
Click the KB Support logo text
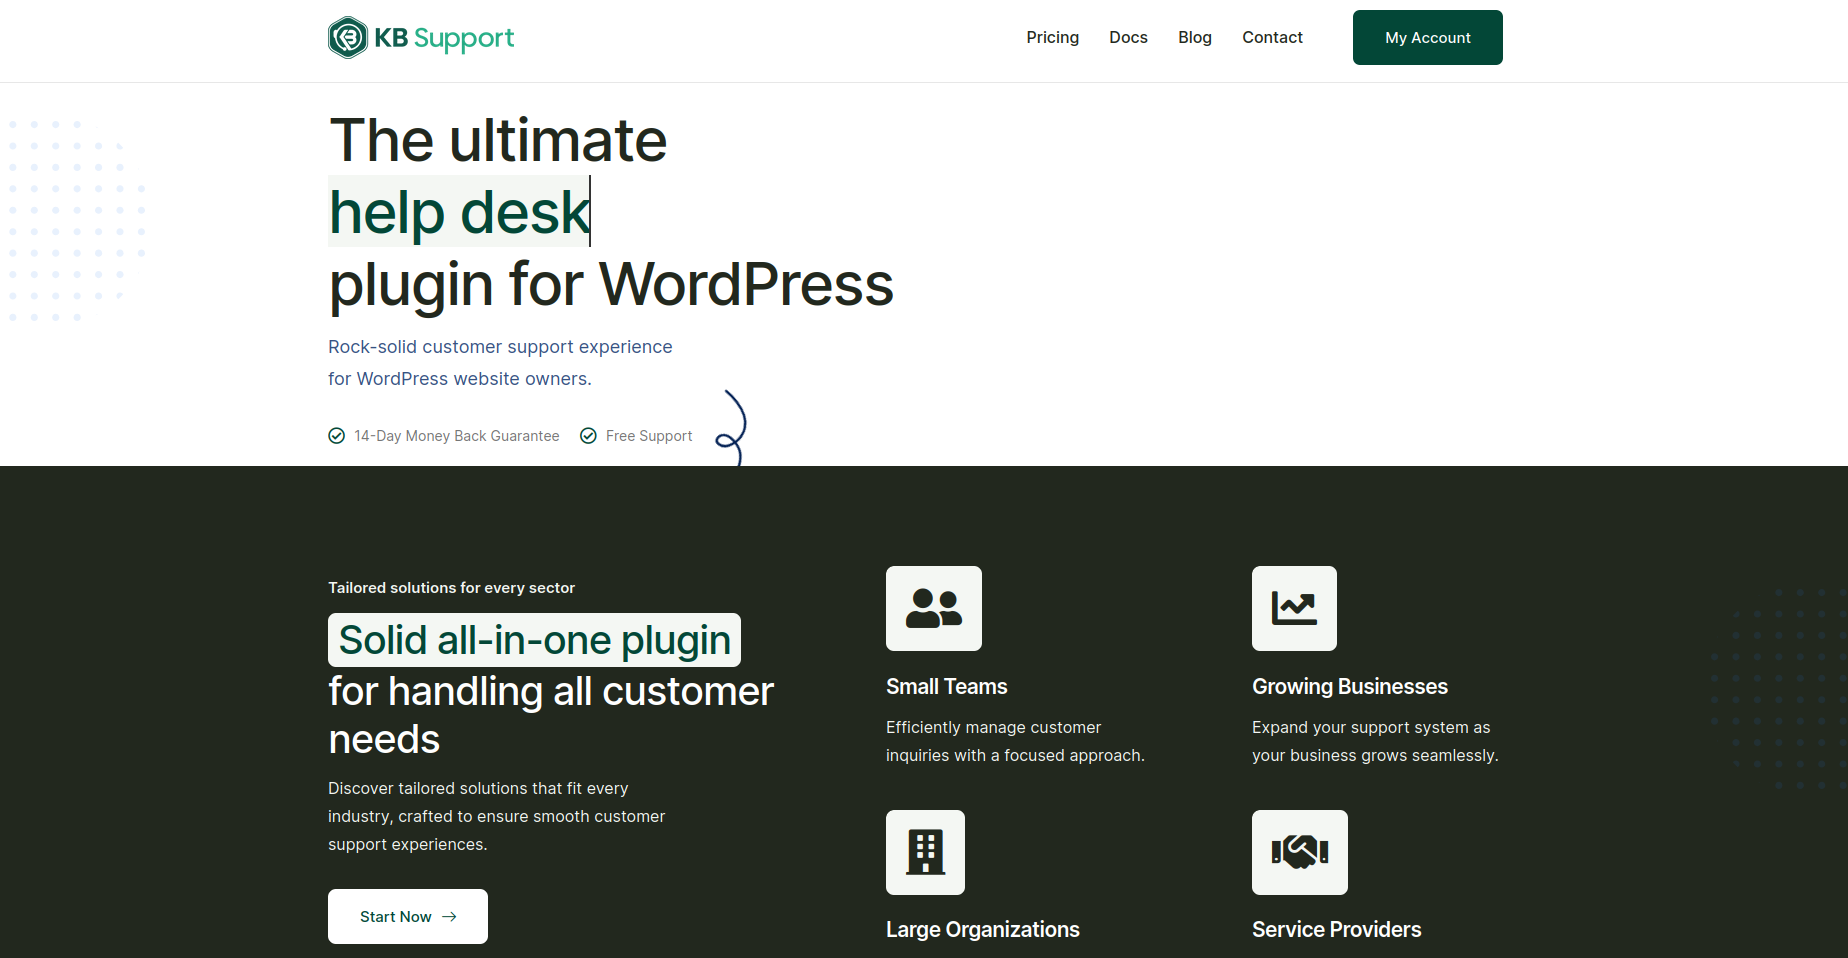click(444, 38)
